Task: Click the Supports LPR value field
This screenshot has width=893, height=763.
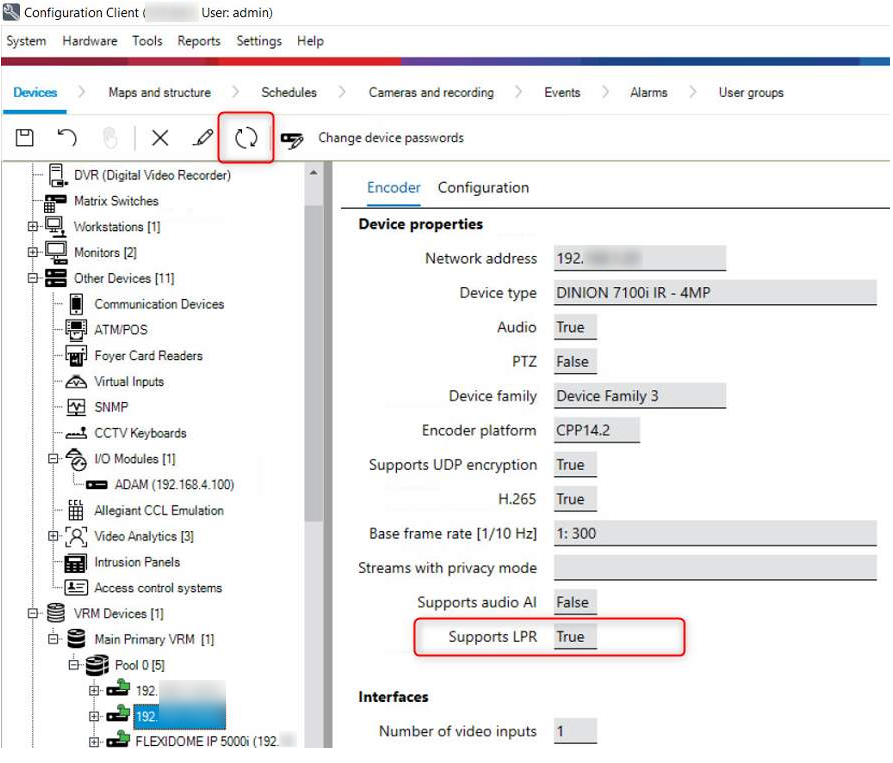Action: [x=575, y=637]
